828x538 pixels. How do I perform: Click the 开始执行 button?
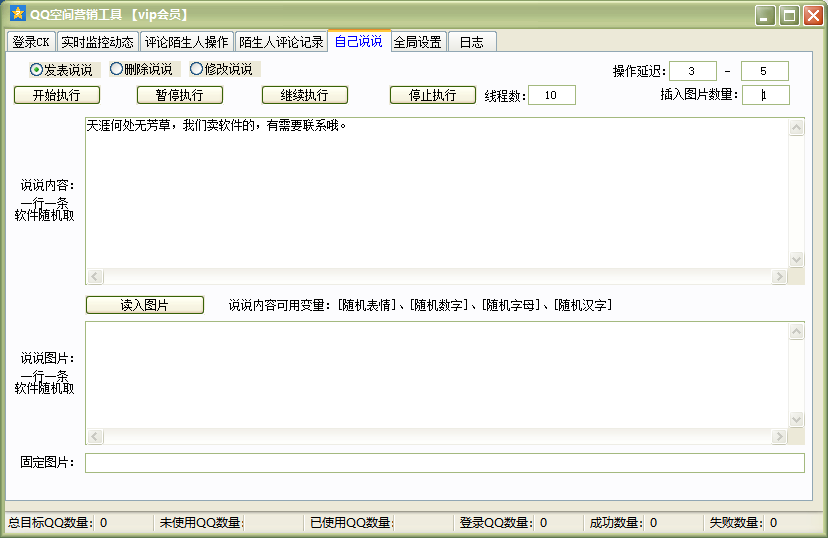[57, 95]
